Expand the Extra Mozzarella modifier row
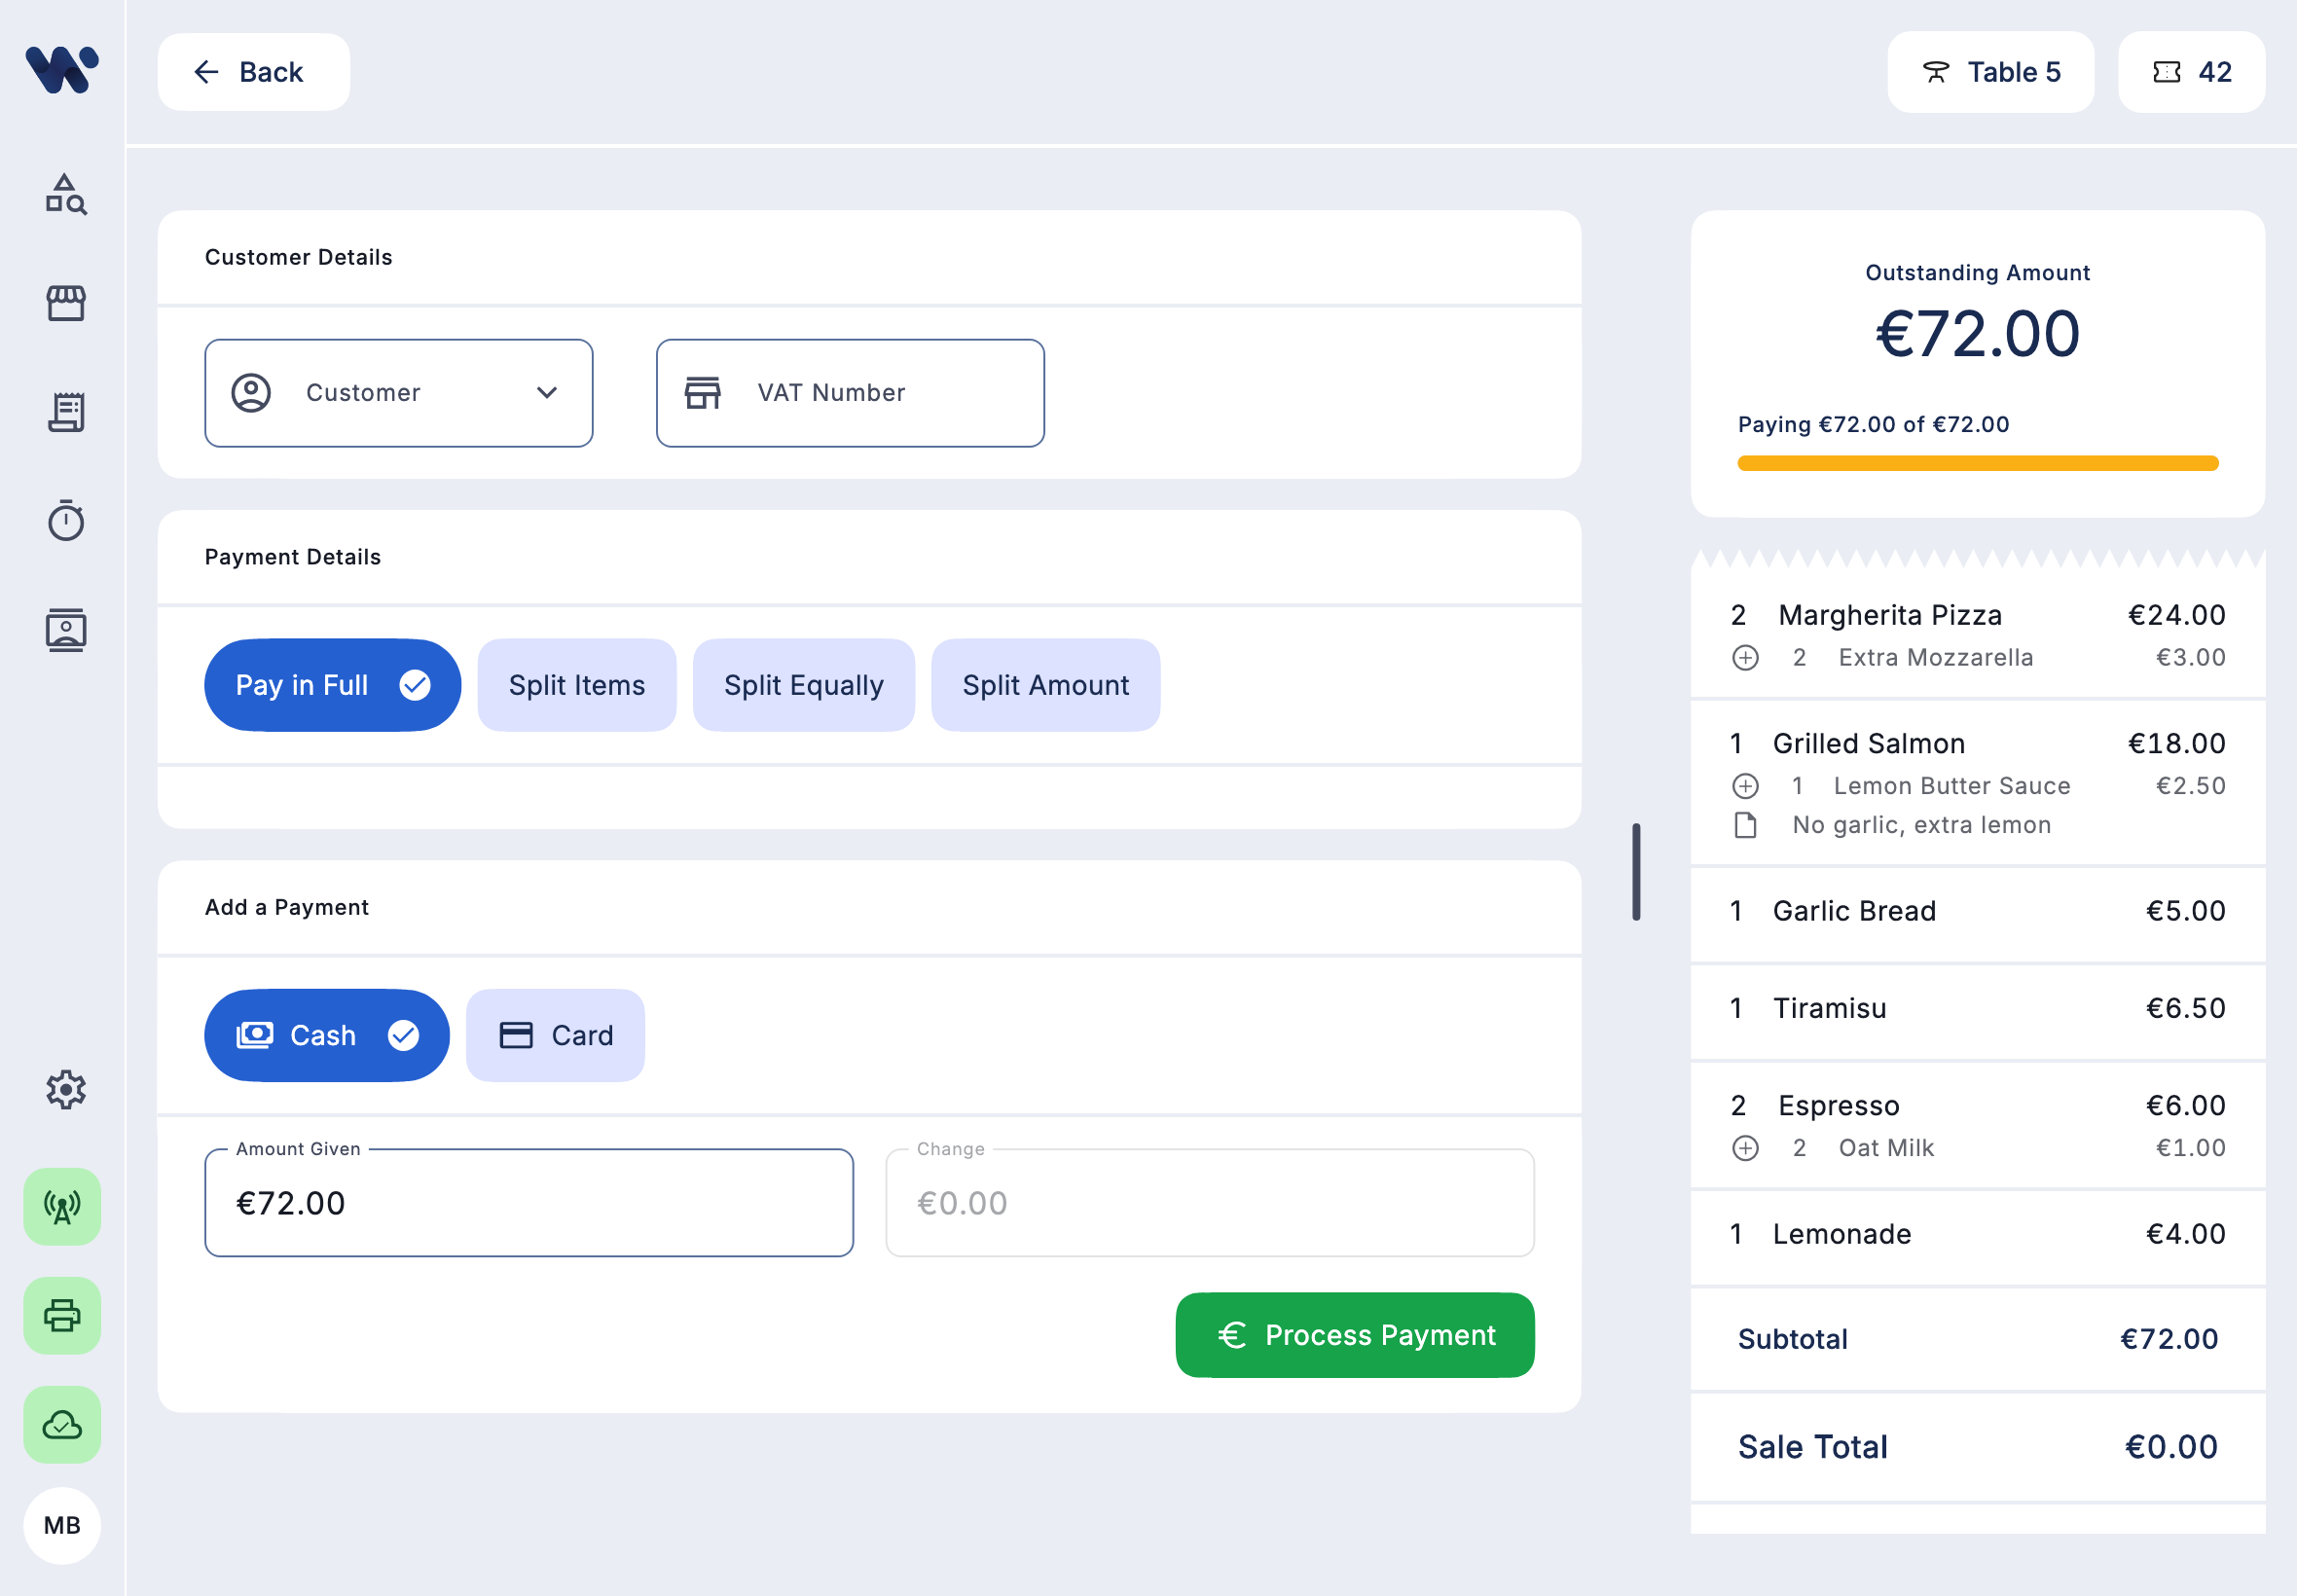 (x=1746, y=657)
